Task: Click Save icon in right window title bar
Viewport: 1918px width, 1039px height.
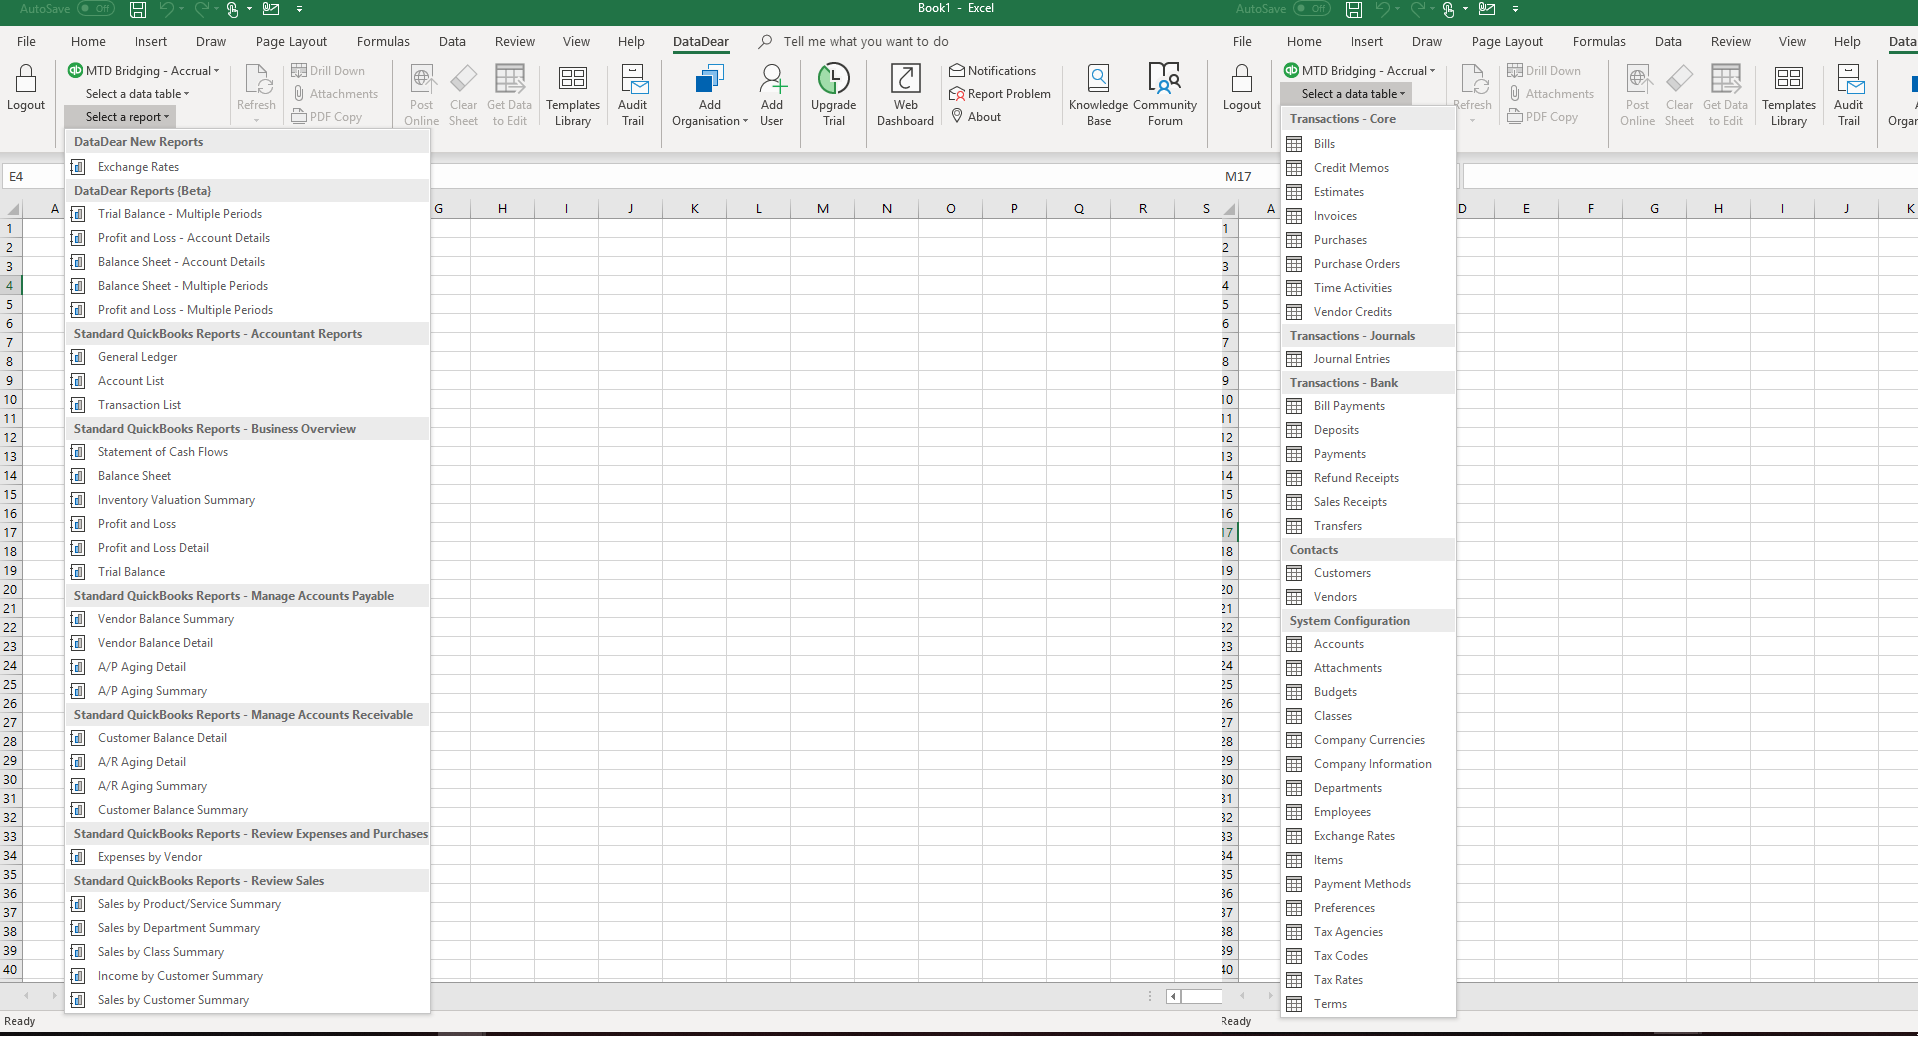Action: coord(1354,10)
